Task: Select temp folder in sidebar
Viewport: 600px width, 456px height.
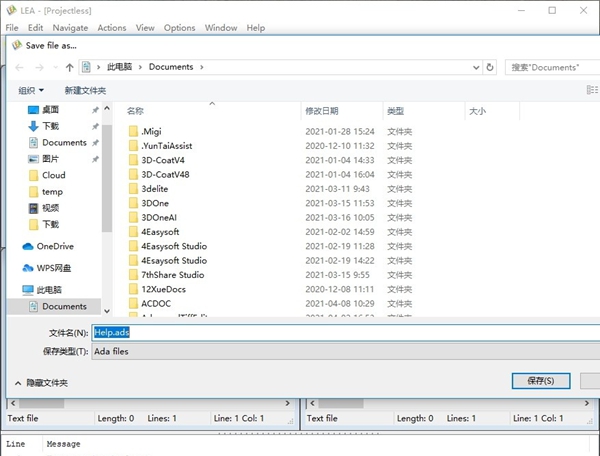Action: coord(52,192)
